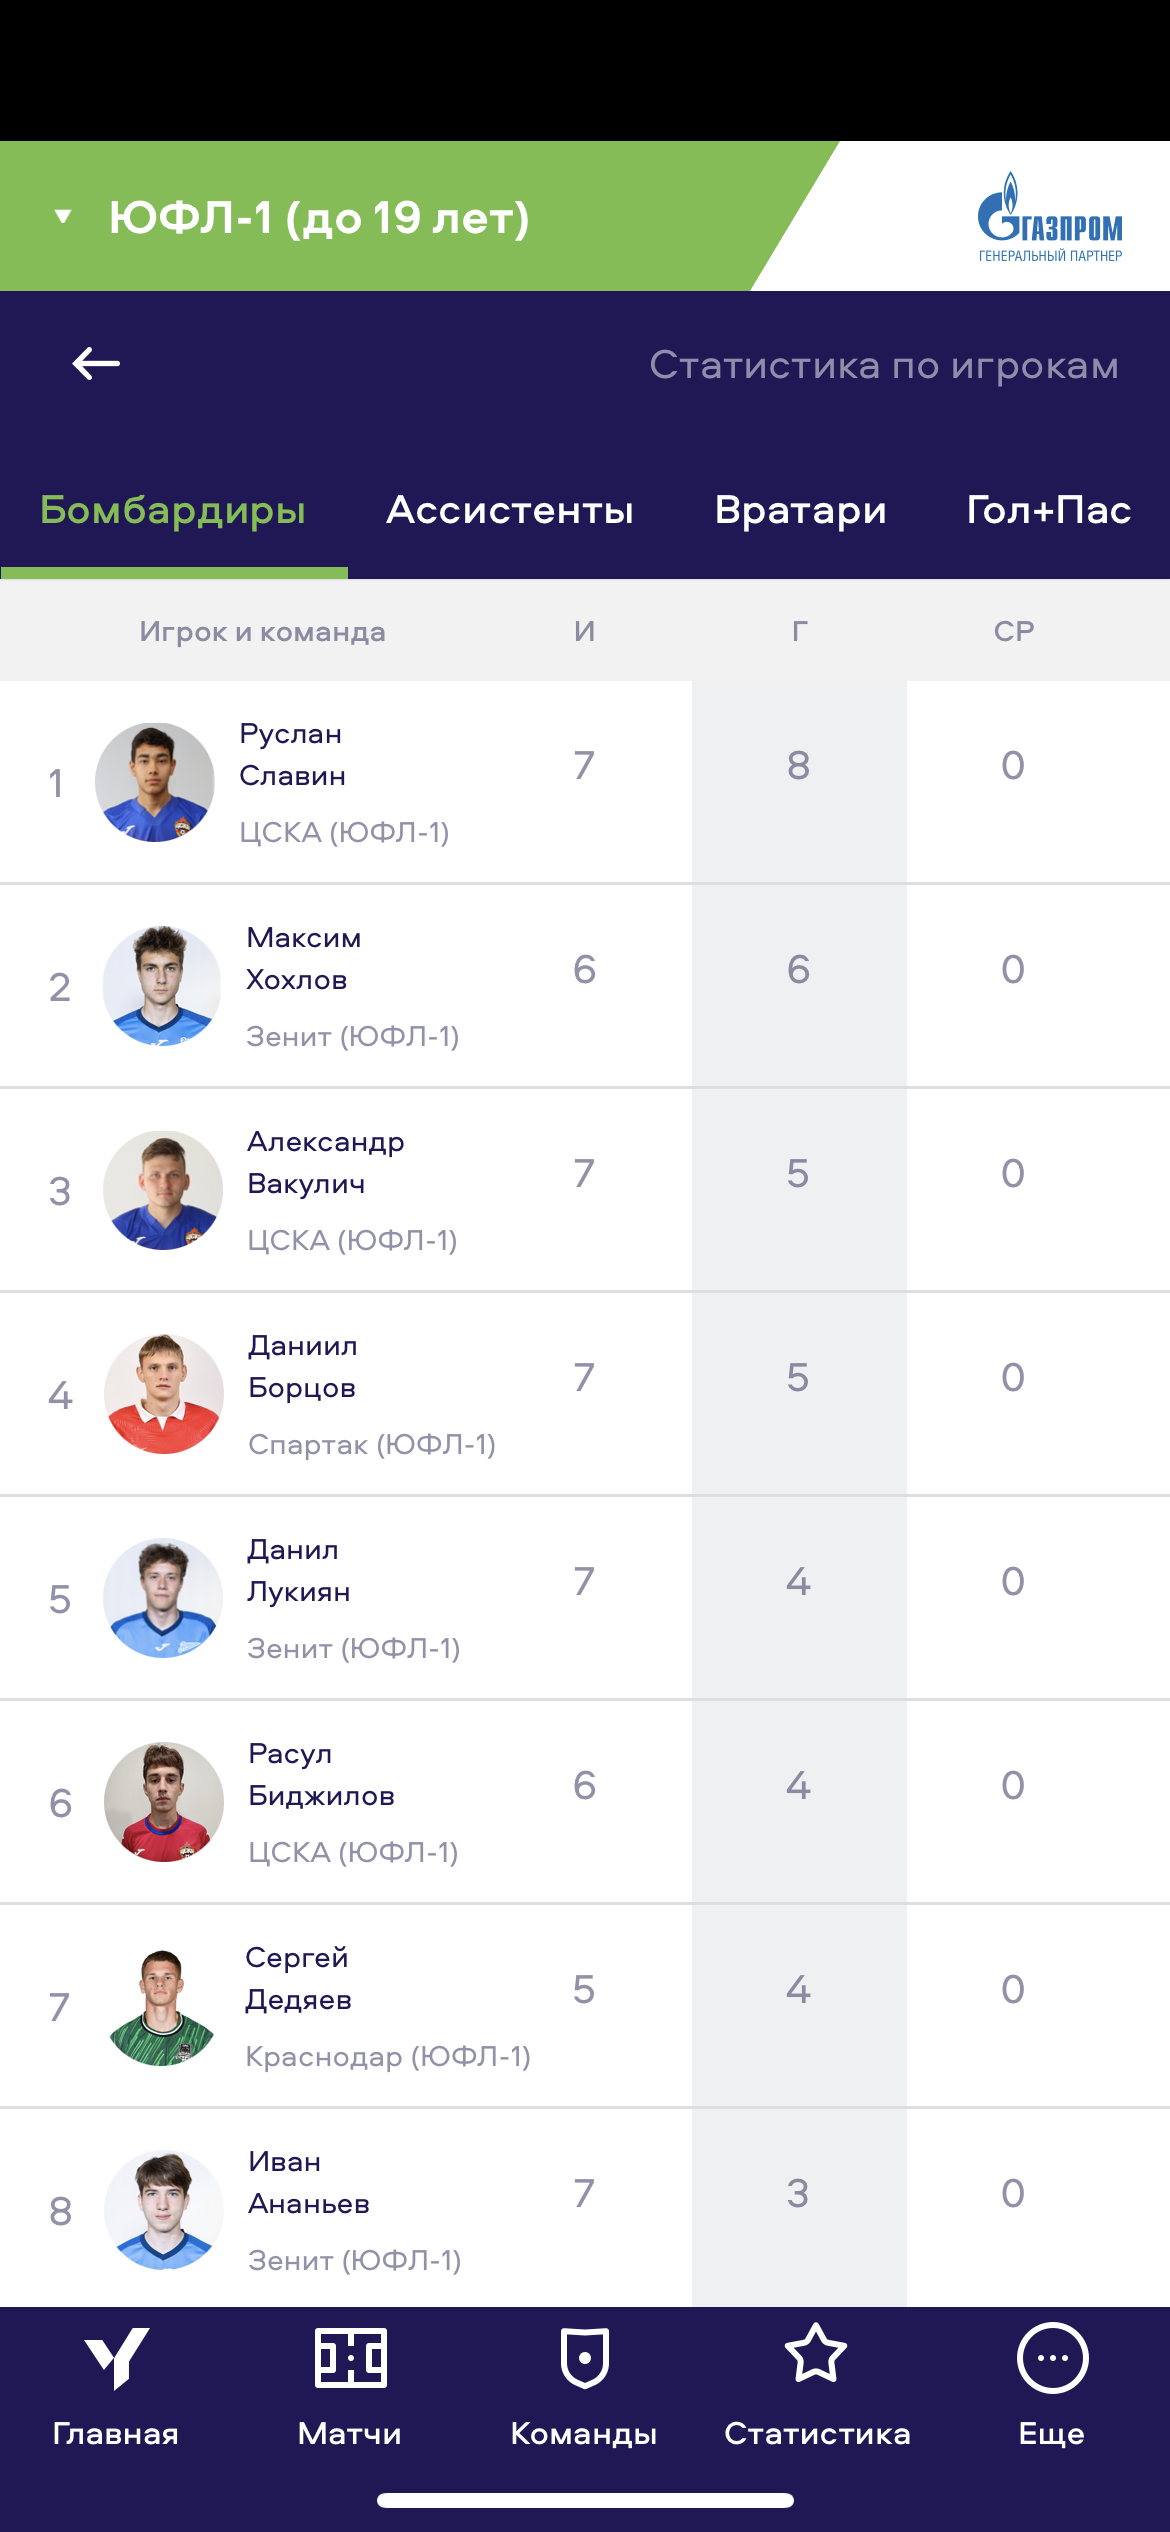
Task: Open the Главная home icon
Action: [x=116, y=2358]
